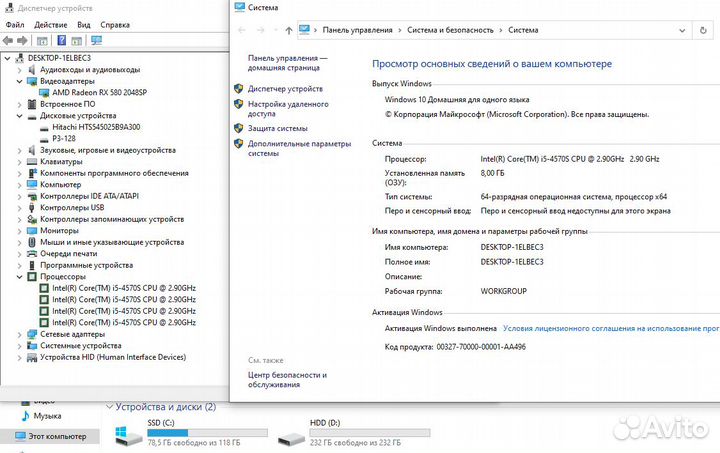Collapse the Устройства и диски section
This screenshot has height=453, width=720.
click(x=109, y=407)
